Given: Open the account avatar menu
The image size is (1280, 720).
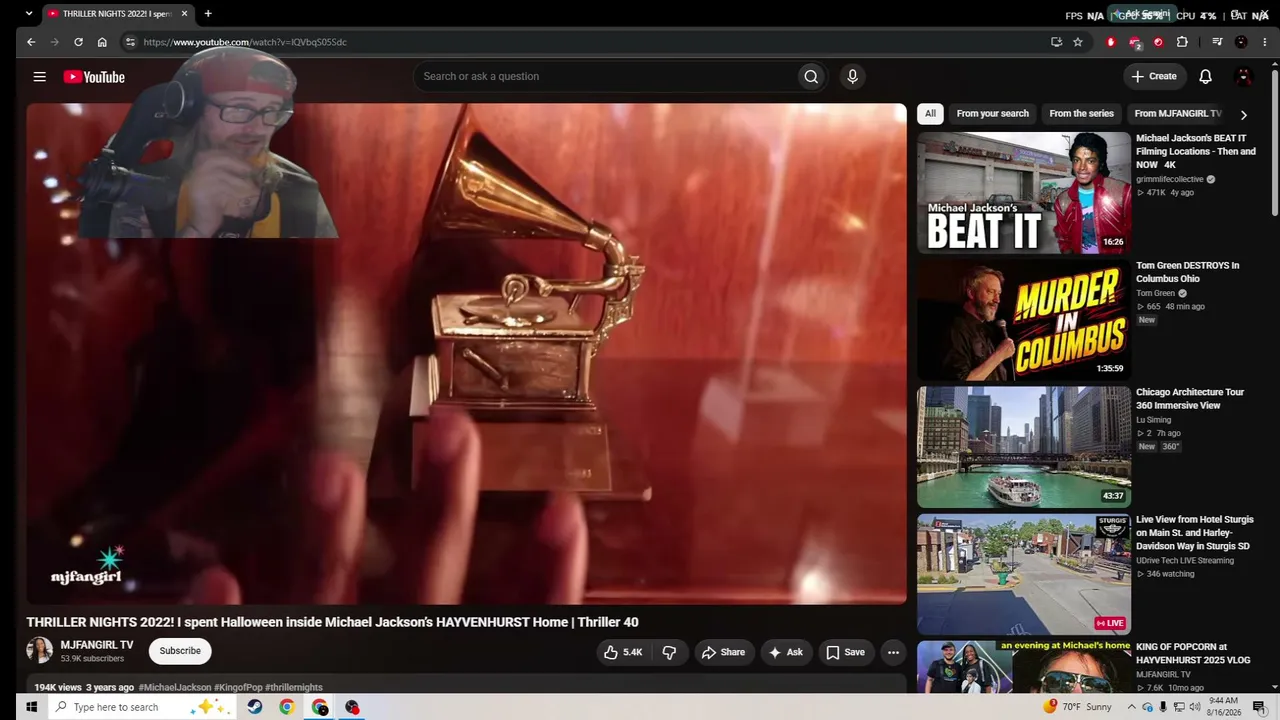Looking at the screenshot, I should click(x=1244, y=76).
